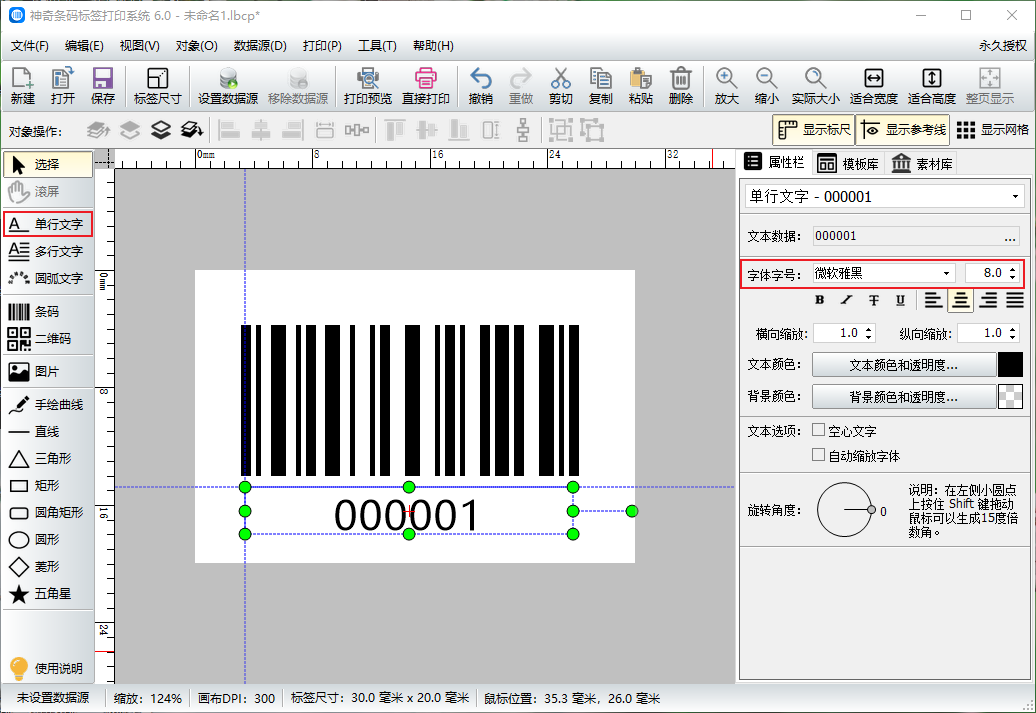Zoom out with 缩小 icon

pyautogui.click(x=766, y=86)
